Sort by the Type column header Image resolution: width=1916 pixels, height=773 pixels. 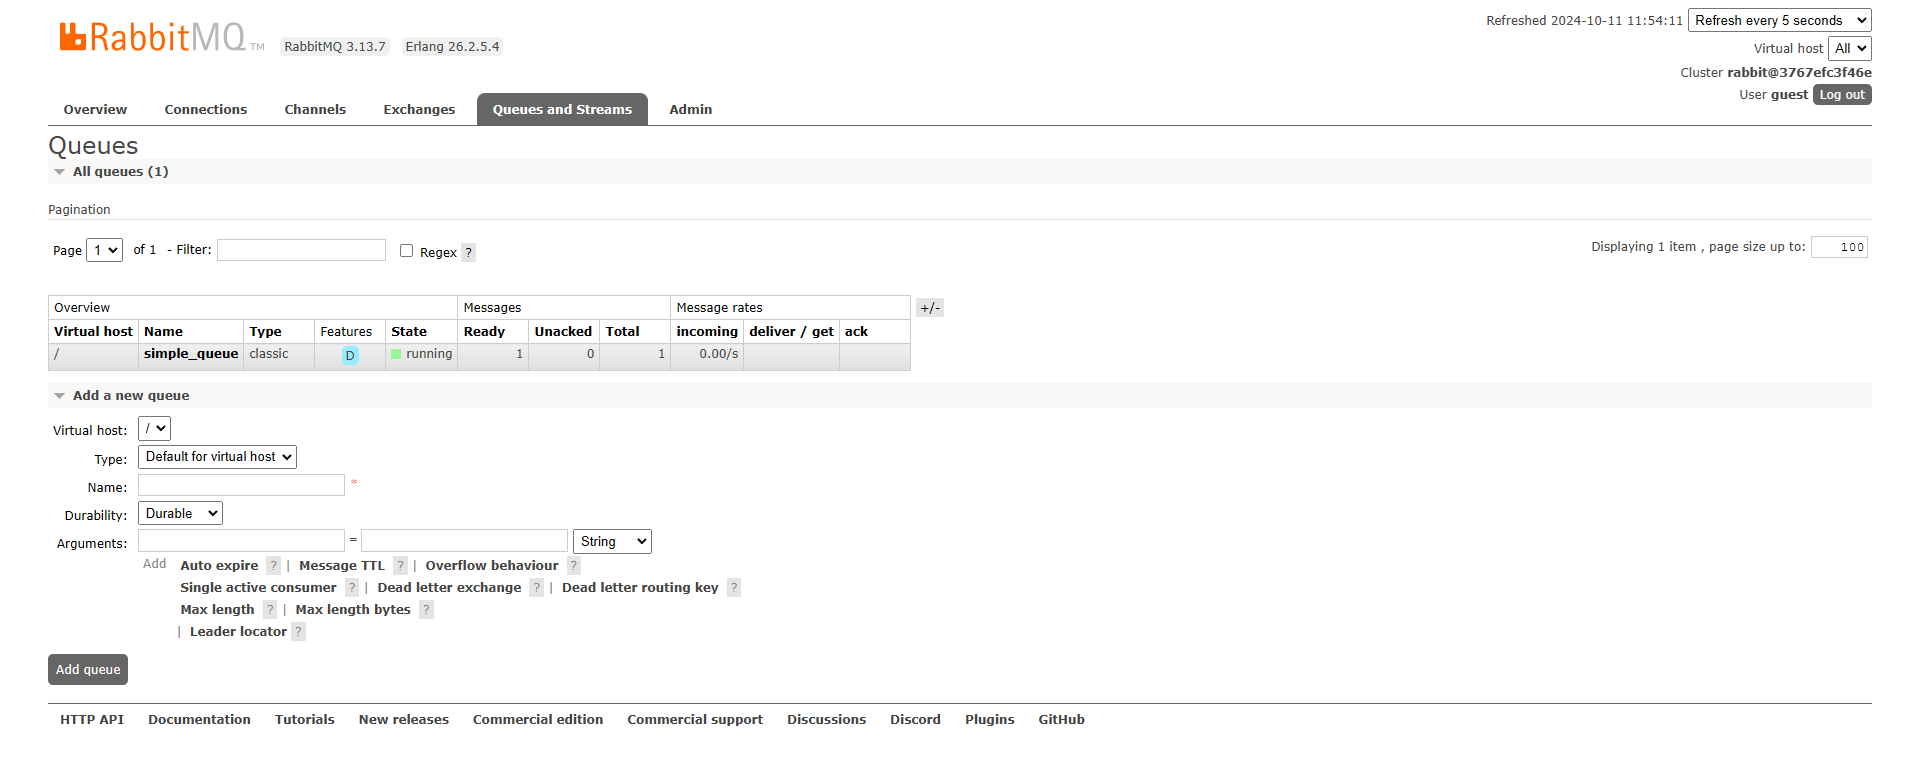point(265,332)
